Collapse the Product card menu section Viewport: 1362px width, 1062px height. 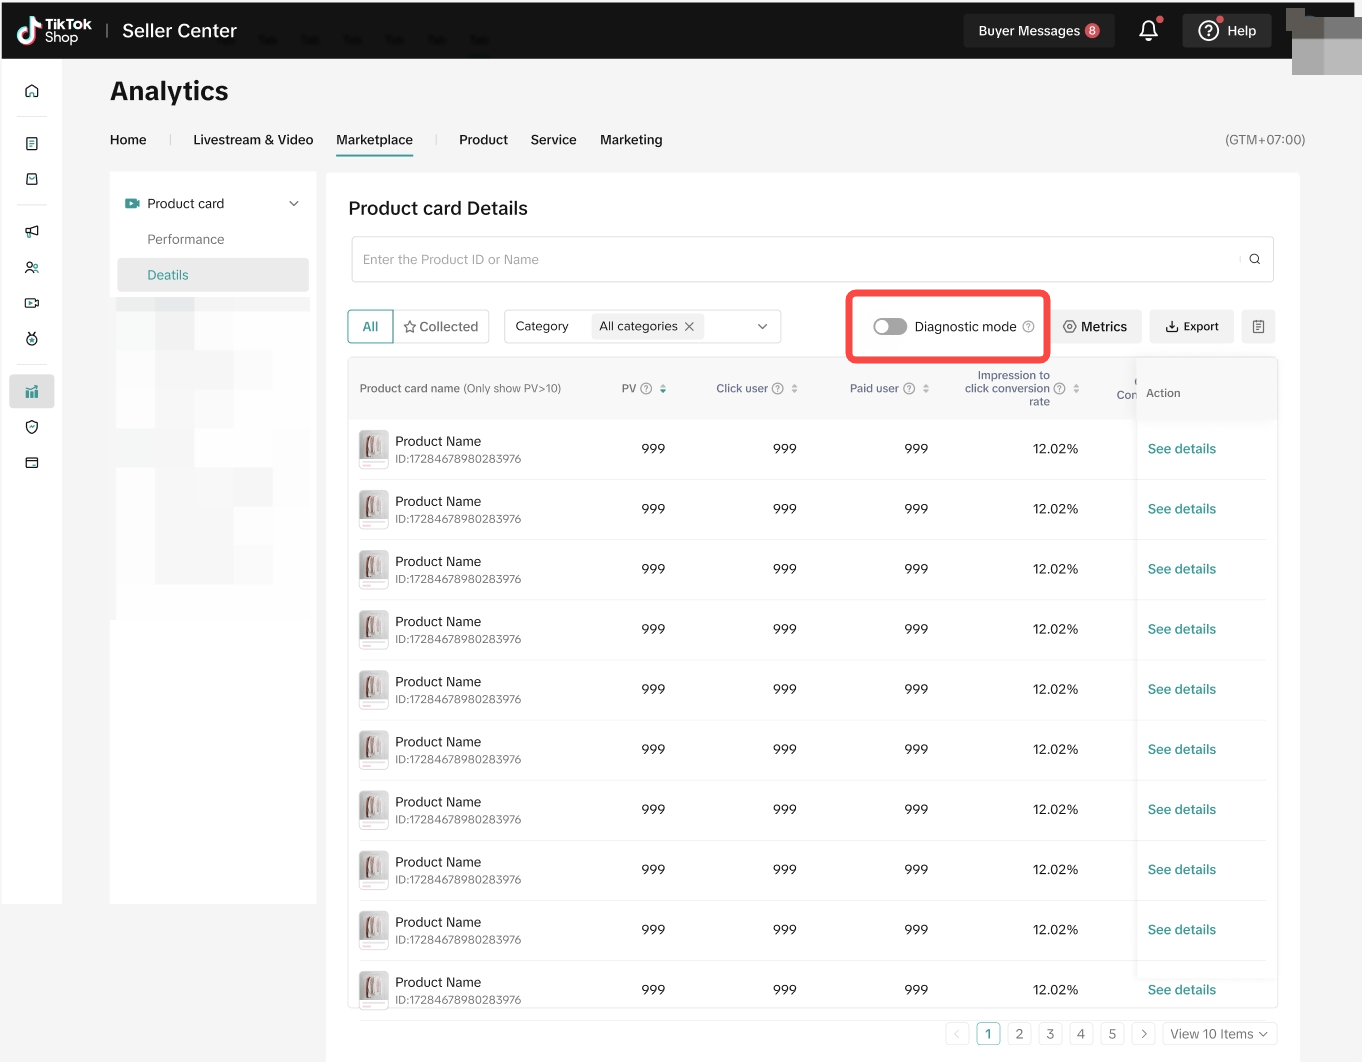click(x=294, y=204)
